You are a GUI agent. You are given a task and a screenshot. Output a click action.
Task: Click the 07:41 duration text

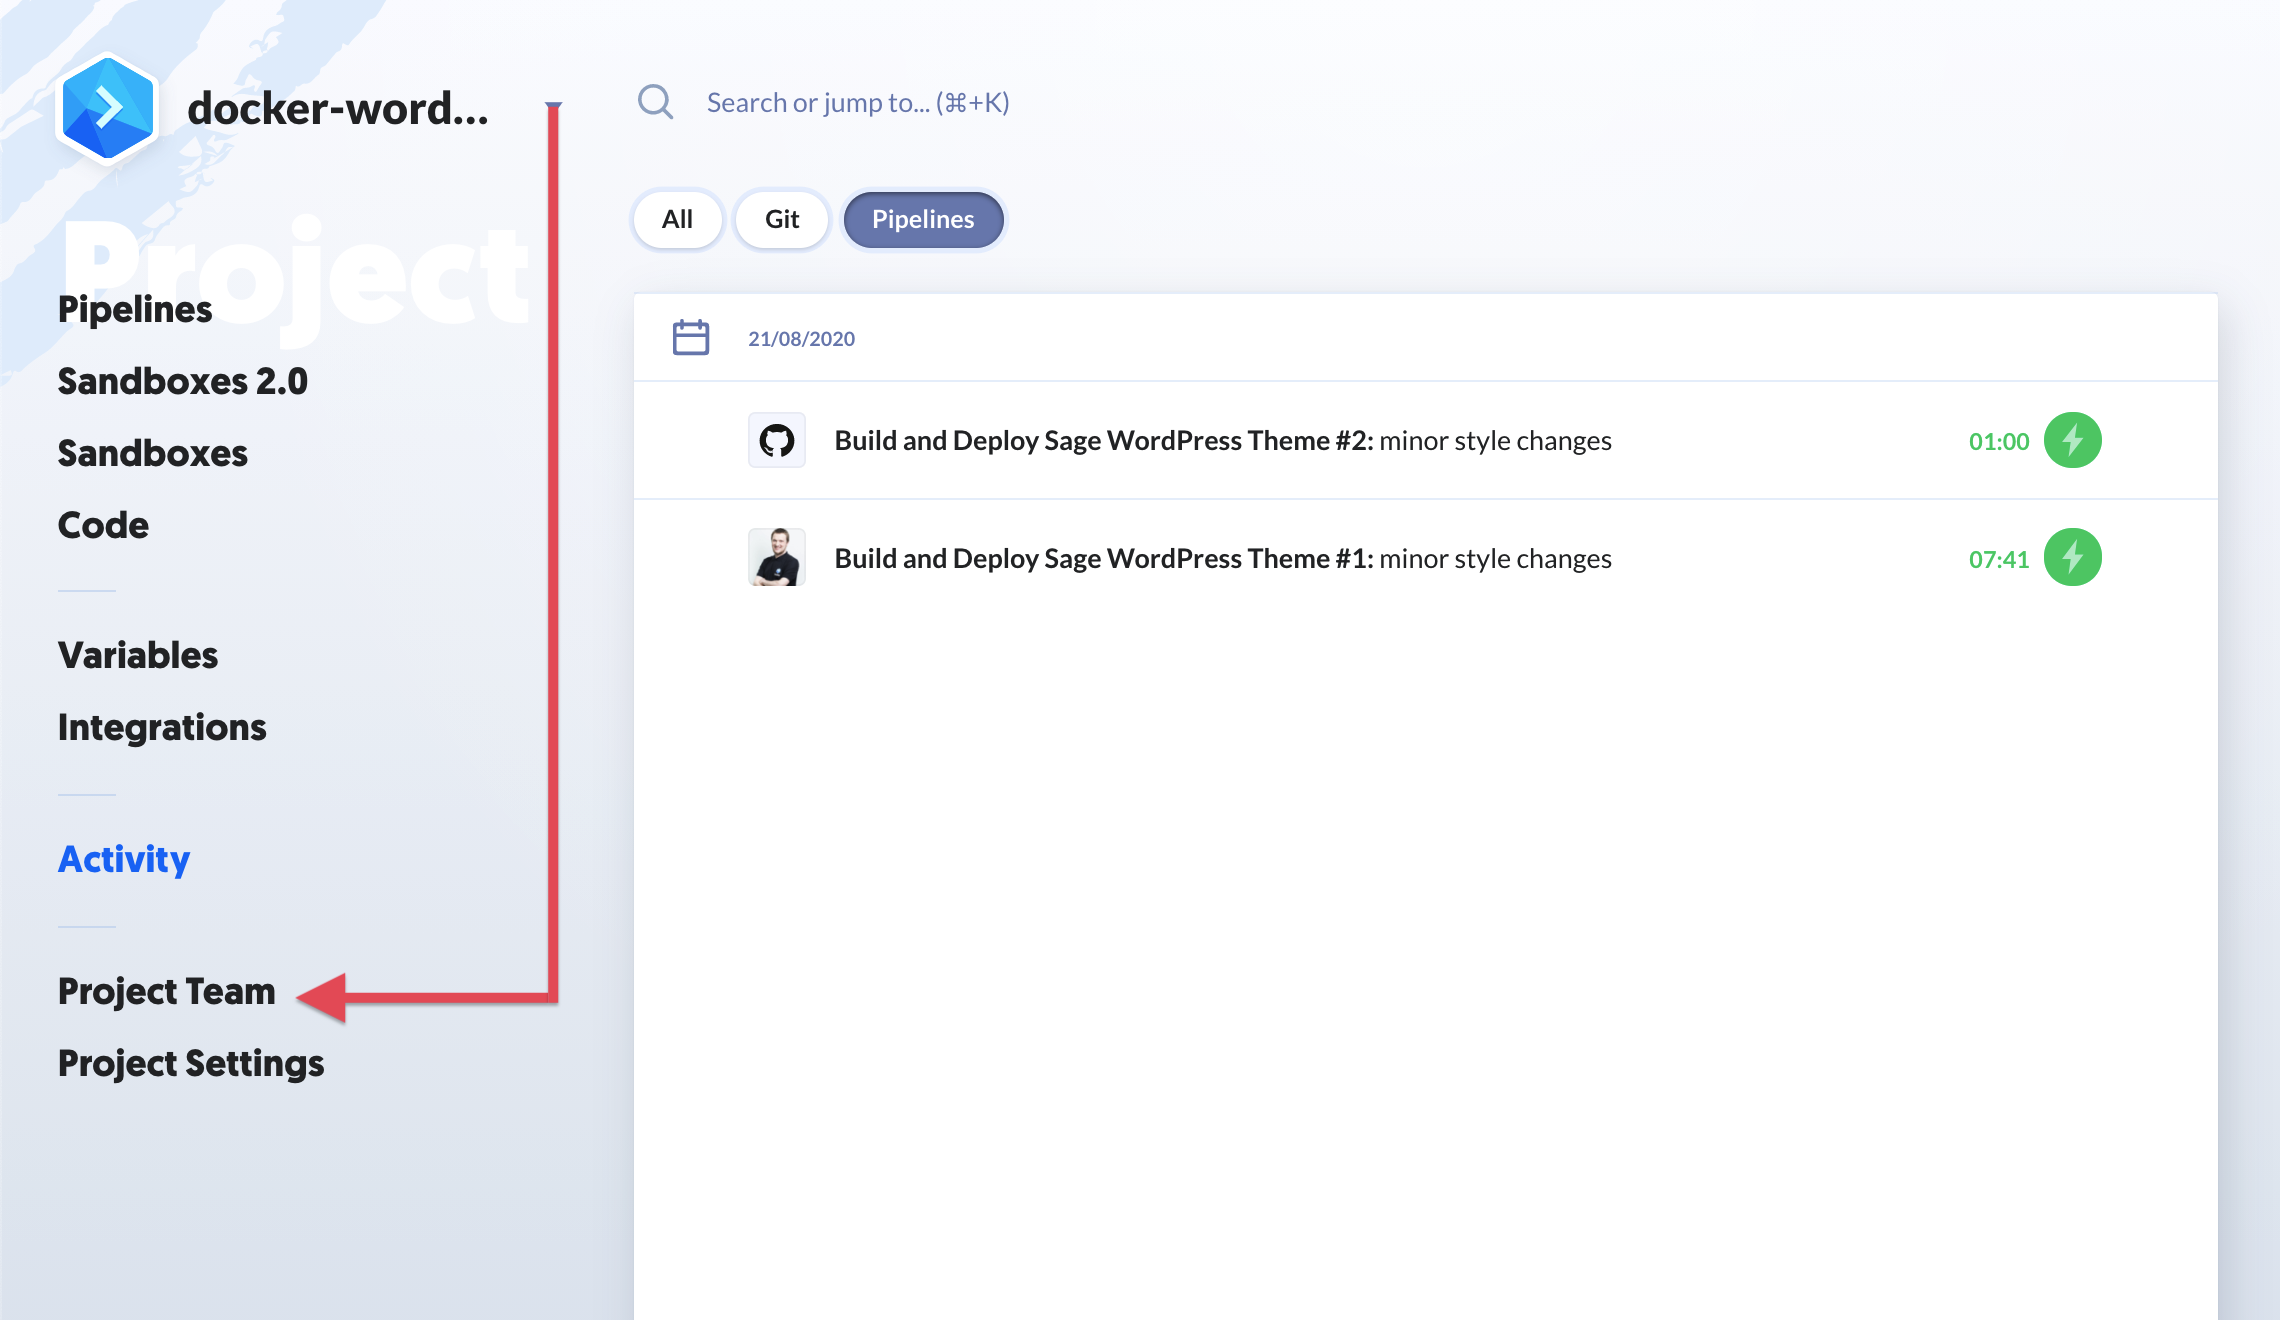1999,559
